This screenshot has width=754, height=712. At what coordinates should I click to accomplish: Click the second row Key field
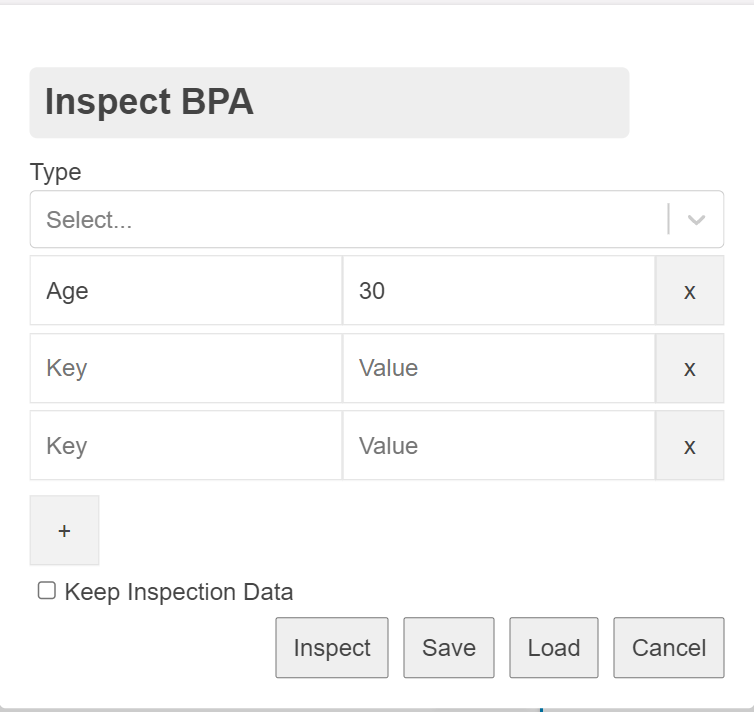pyautogui.click(x=186, y=368)
